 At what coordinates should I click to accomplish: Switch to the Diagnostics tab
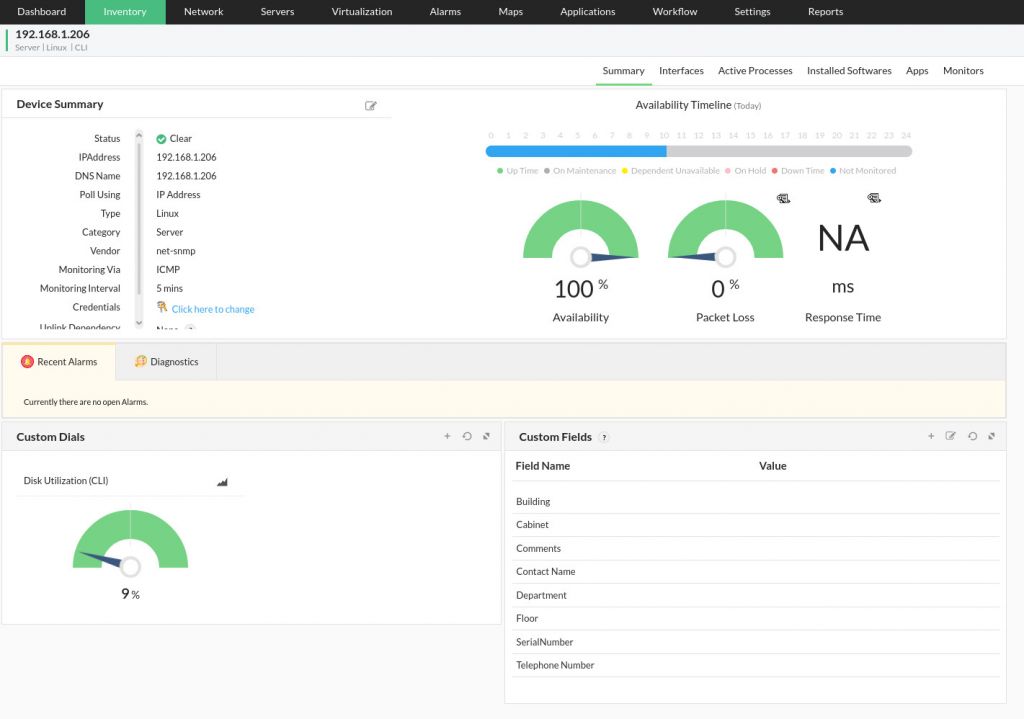click(x=167, y=361)
